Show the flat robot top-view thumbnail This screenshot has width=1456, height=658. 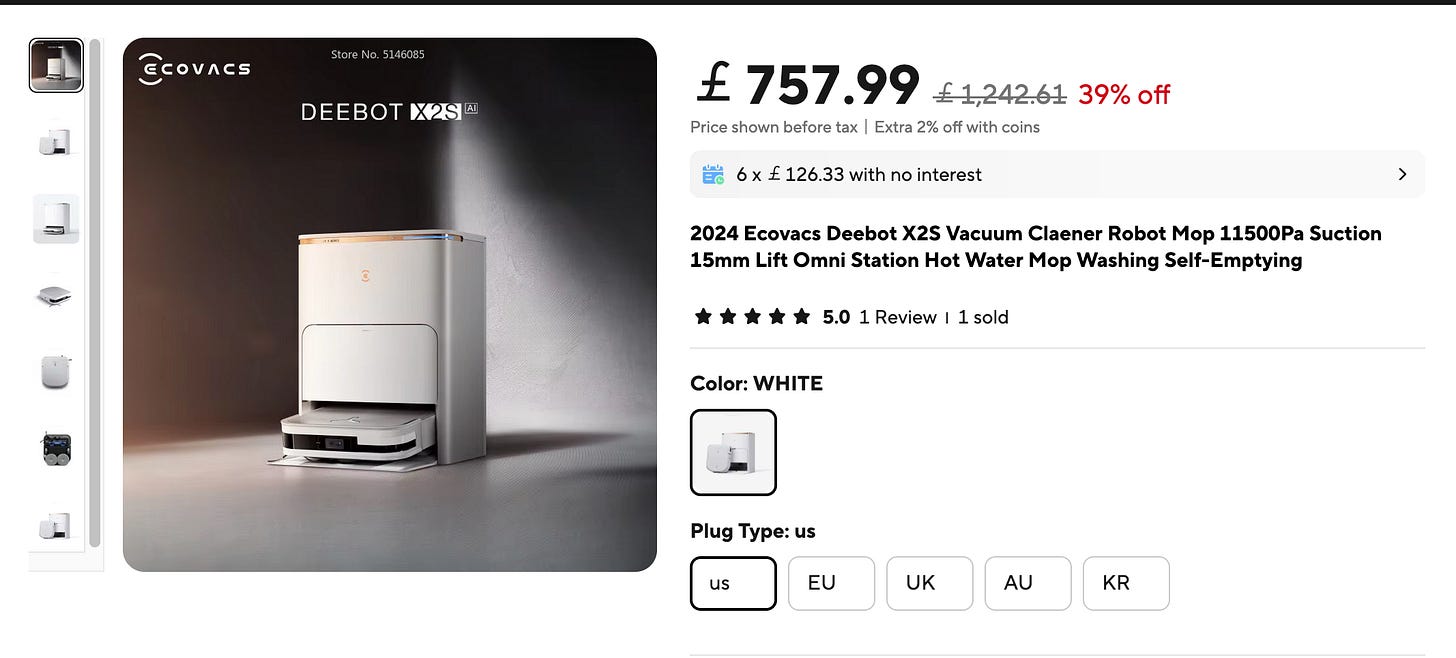coord(56,296)
